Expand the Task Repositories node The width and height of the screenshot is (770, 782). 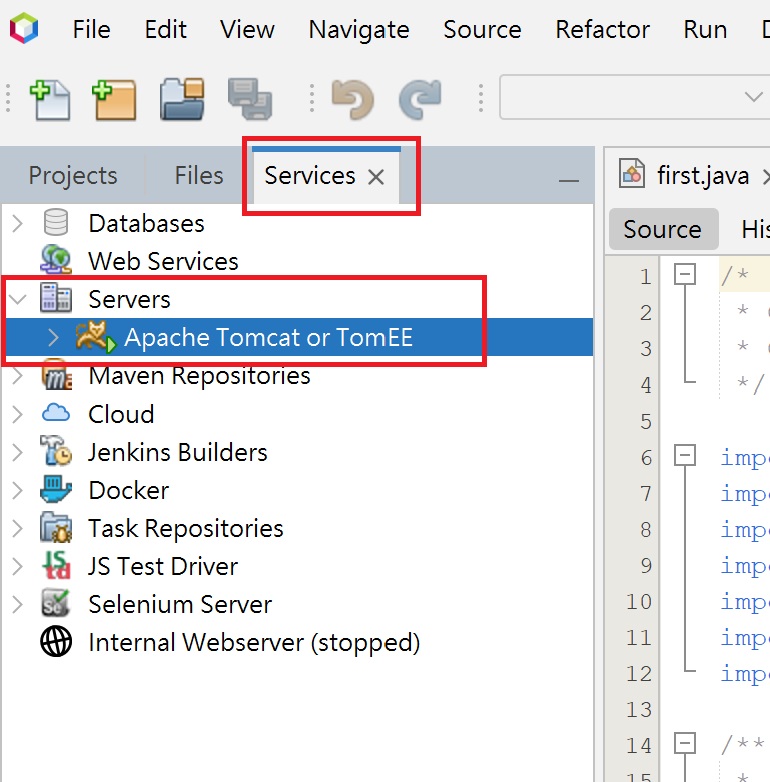point(17,528)
